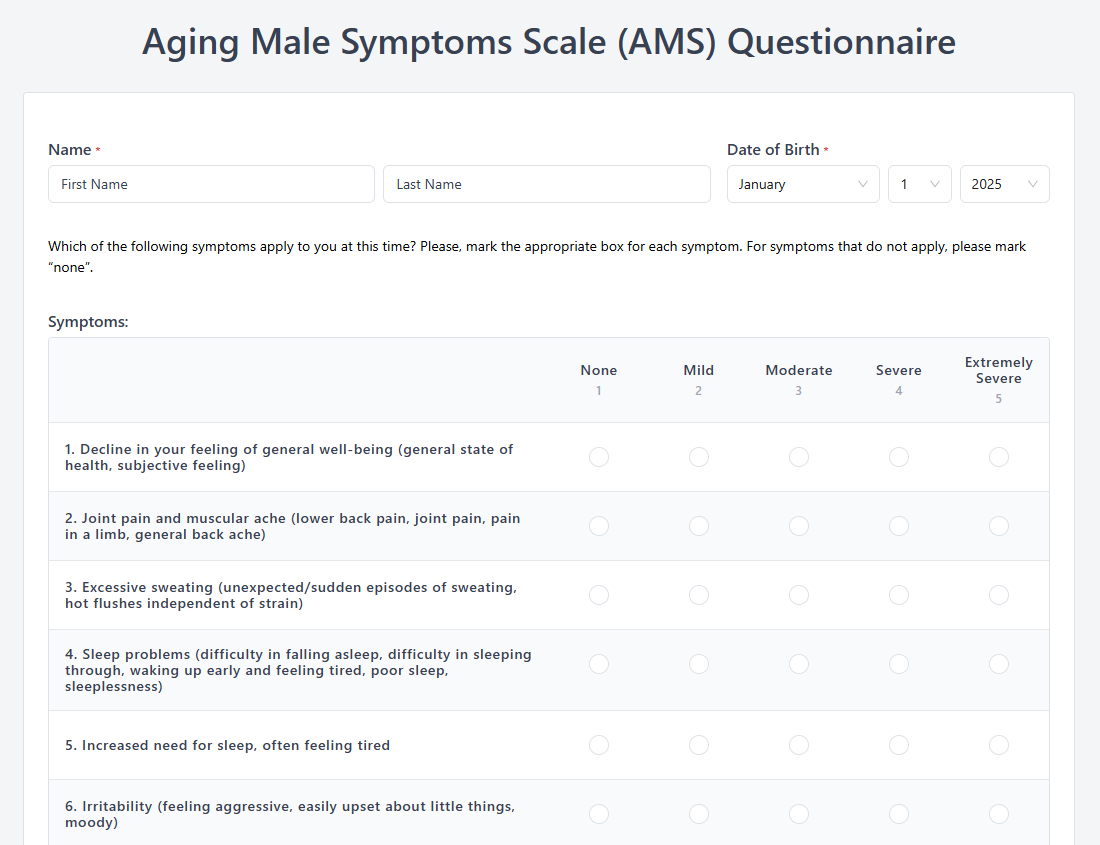Choose Severe for joint pain and muscular ache
The image size is (1100, 845).
click(899, 526)
